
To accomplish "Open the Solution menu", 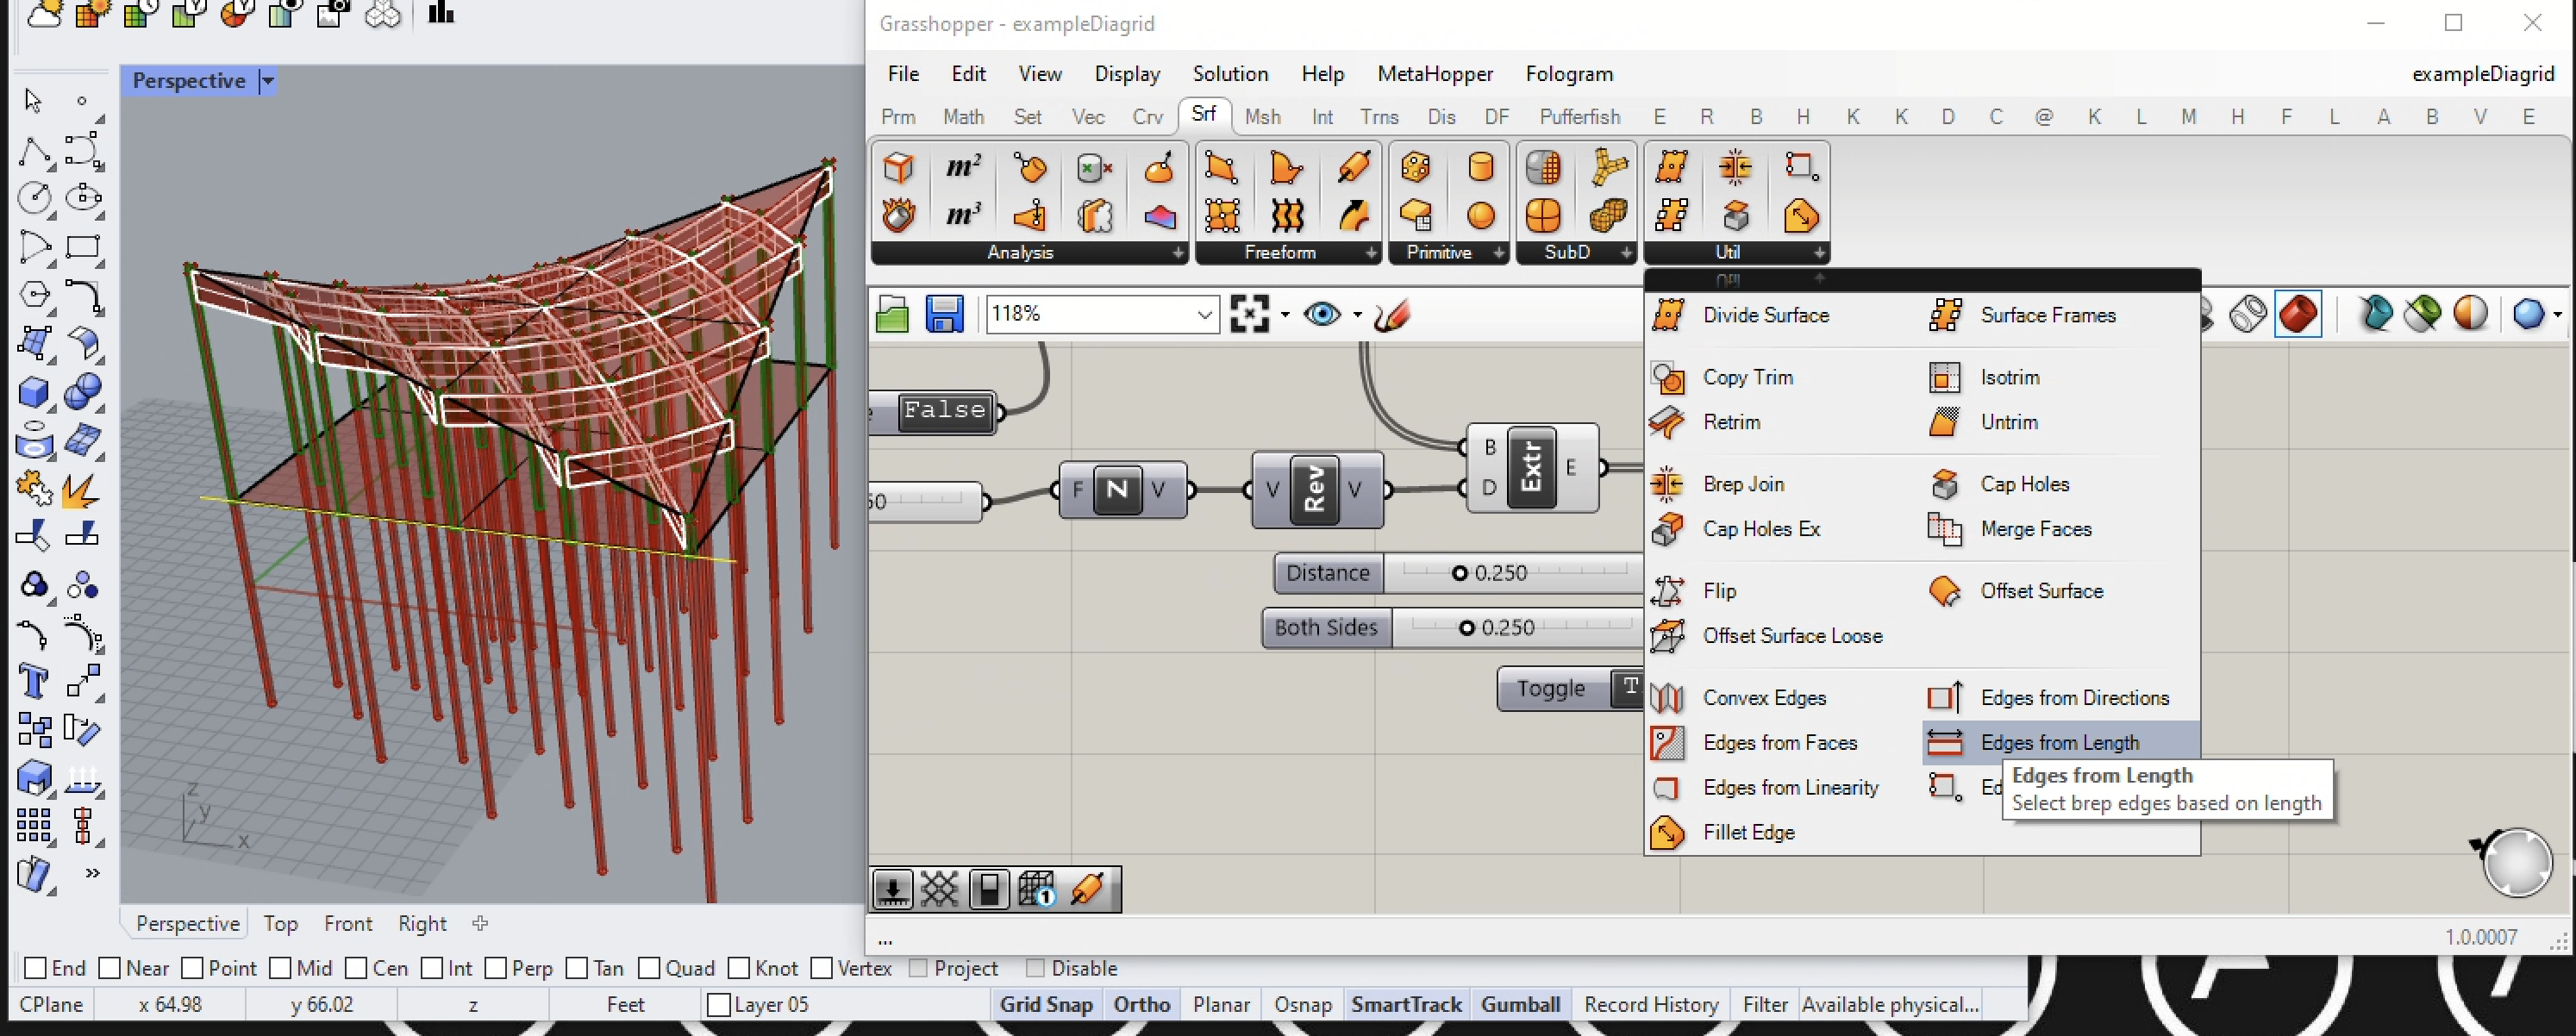I will (1230, 74).
